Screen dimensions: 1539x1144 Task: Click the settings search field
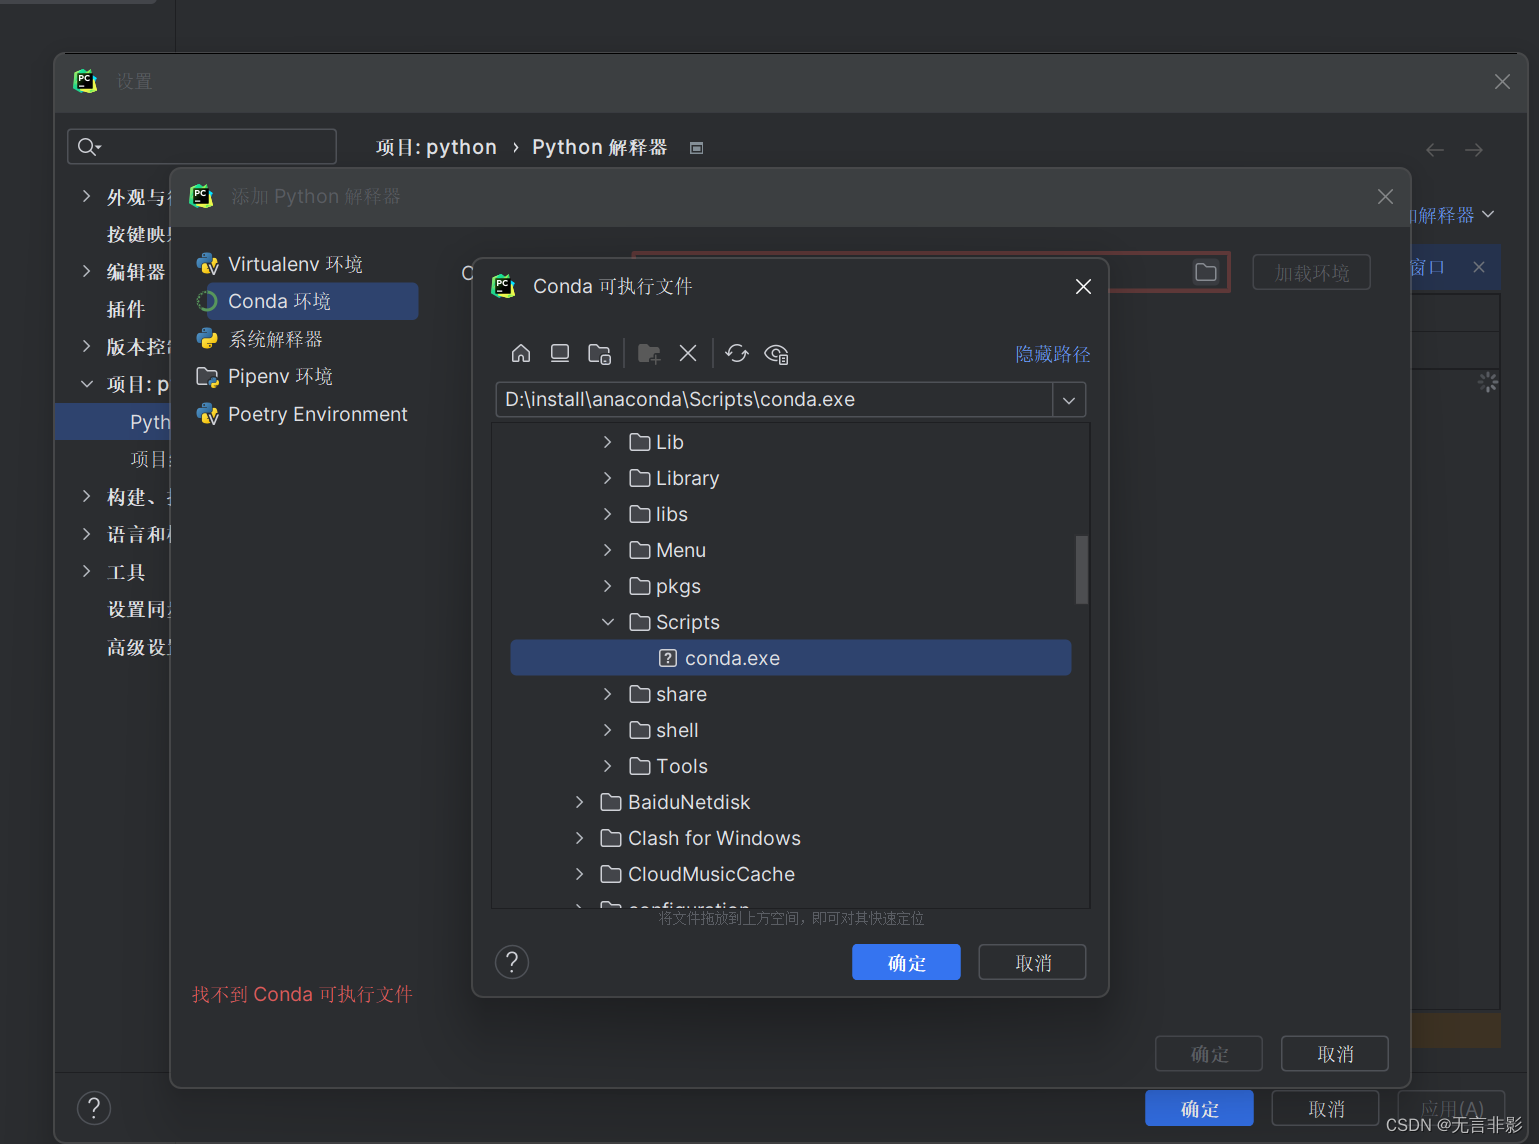pyautogui.click(x=202, y=147)
